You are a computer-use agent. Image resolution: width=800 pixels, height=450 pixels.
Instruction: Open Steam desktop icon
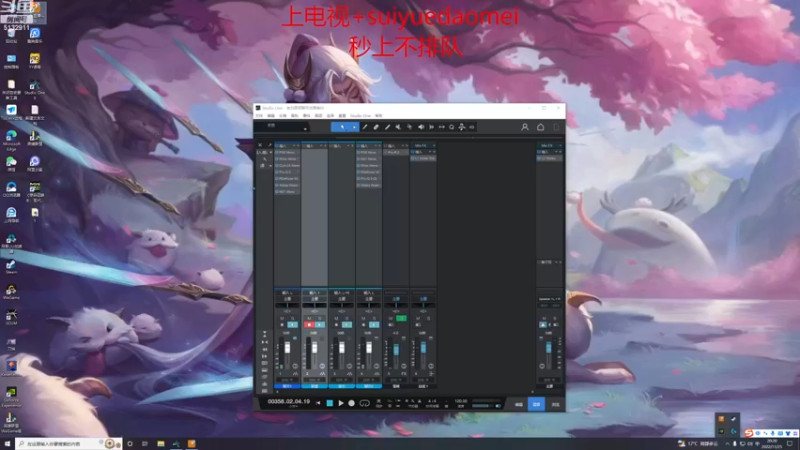(x=11, y=267)
